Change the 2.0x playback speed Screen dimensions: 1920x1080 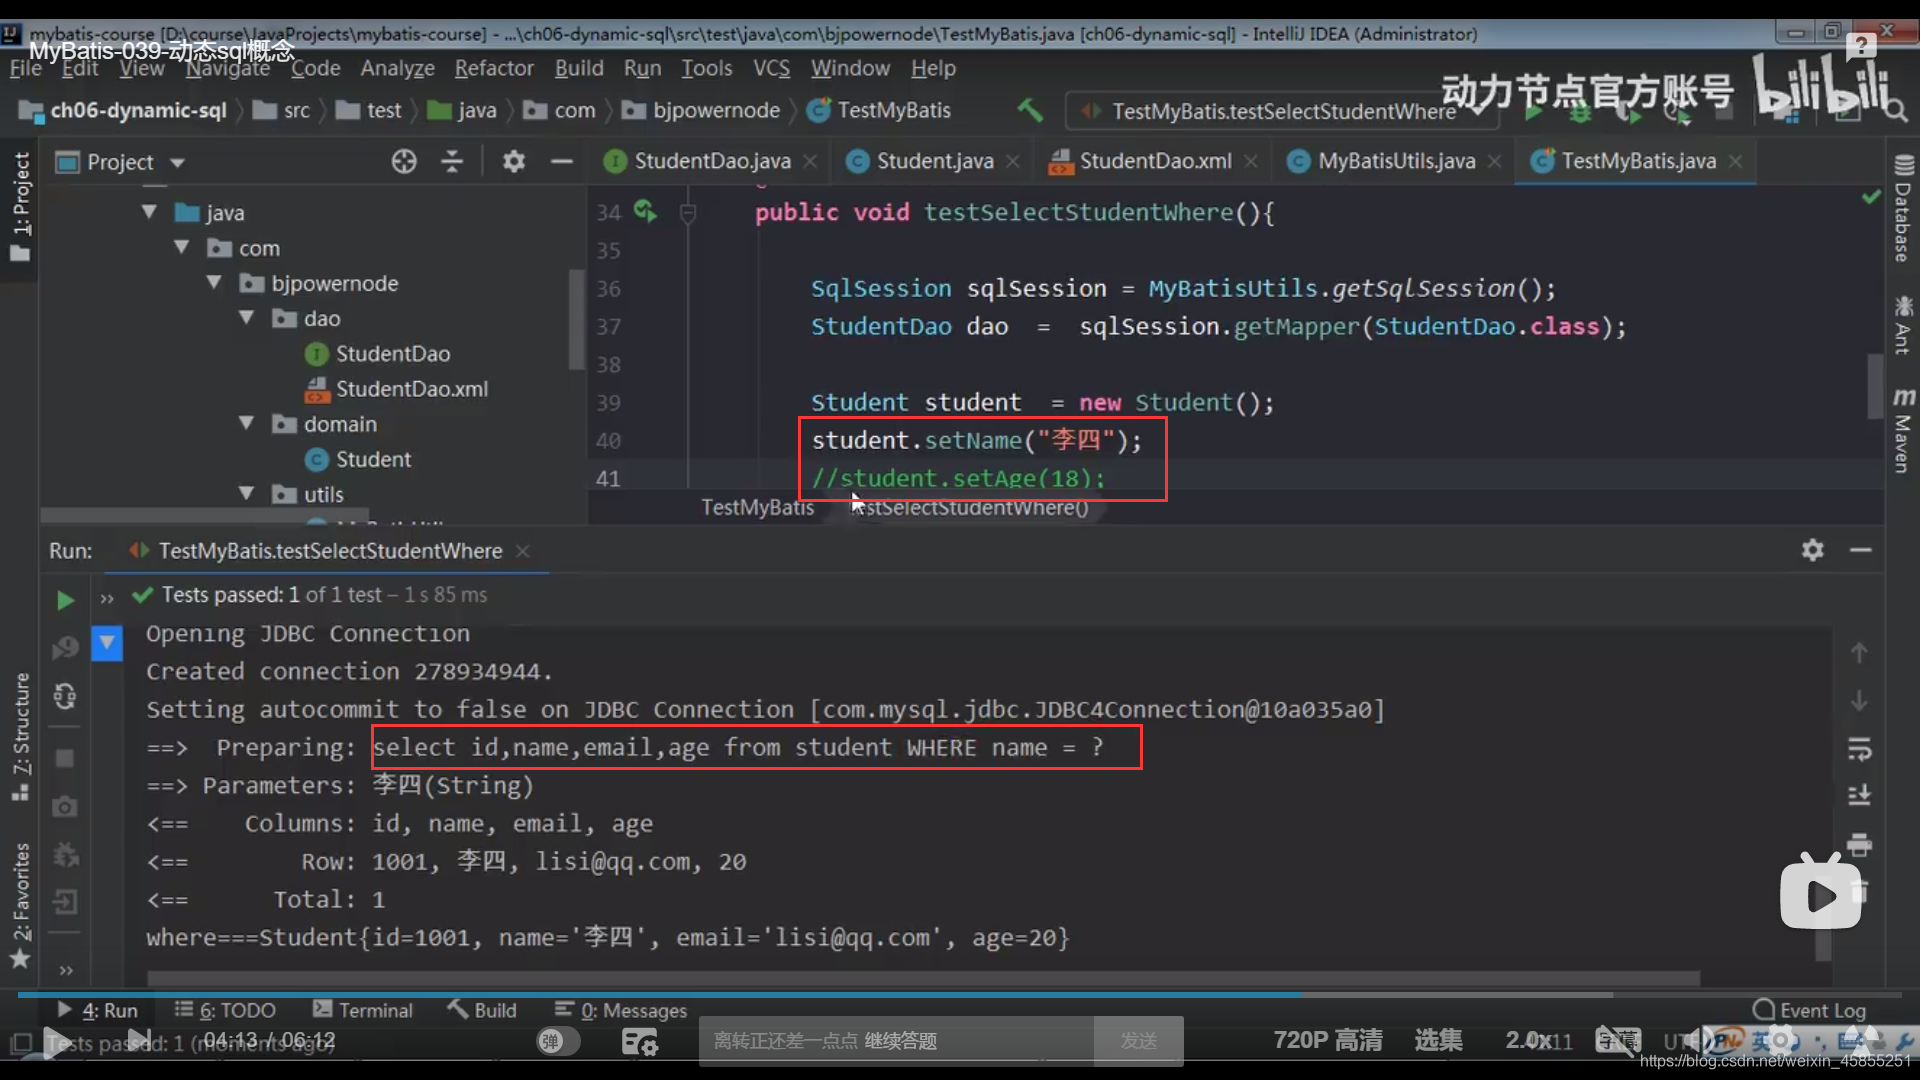click(x=1531, y=1041)
